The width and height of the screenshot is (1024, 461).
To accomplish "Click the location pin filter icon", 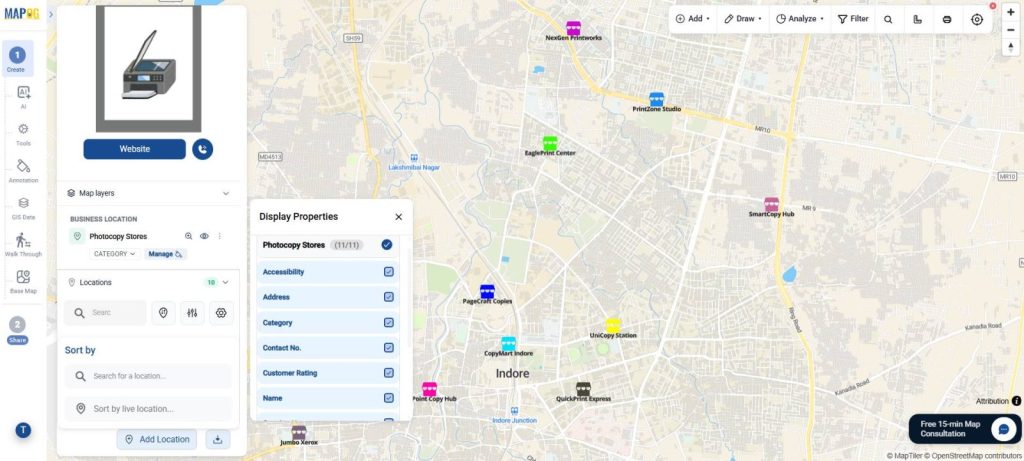I will tap(163, 313).
